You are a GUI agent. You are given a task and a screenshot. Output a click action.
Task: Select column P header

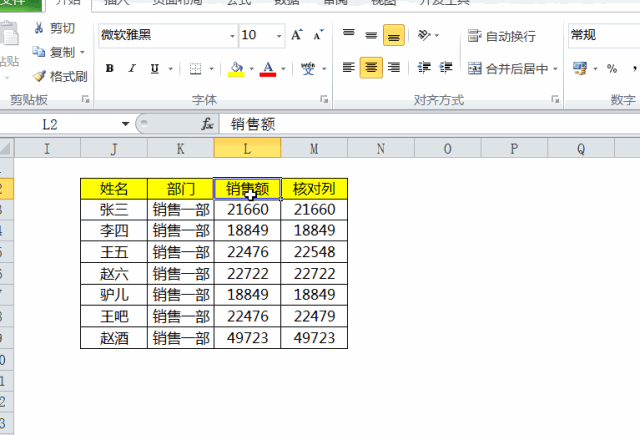click(x=514, y=148)
